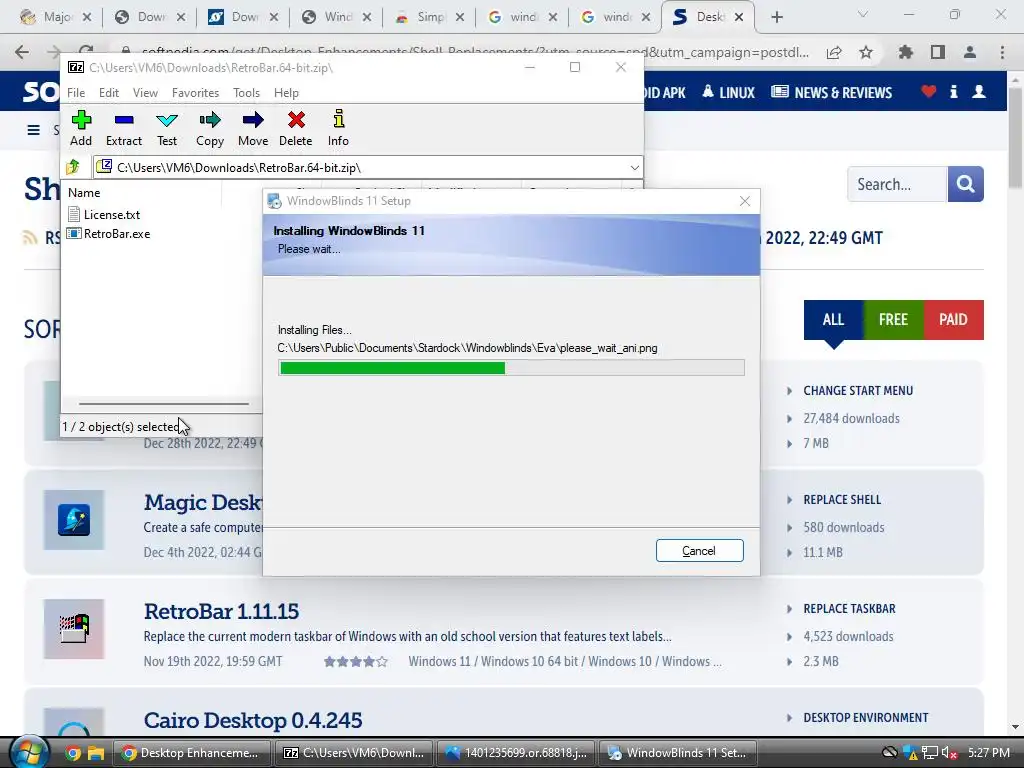1024x768 pixels.
Task: Open pinned File Explorer on the taskbar
Action: tap(97, 754)
